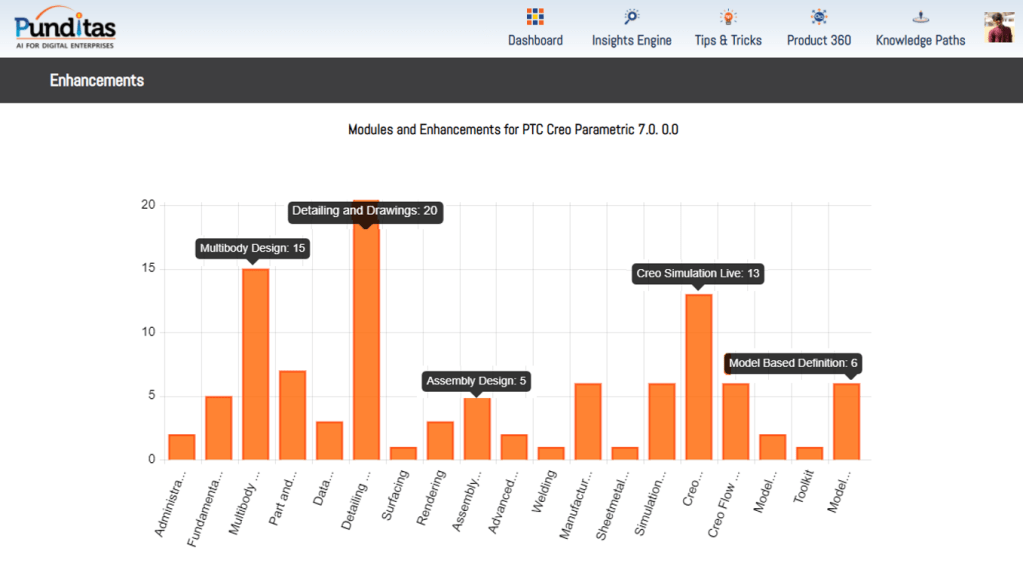Image resolution: width=1023 pixels, height=563 pixels.
Task: Click the Knowledge Paths icon
Action: click(x=920, y=17)
